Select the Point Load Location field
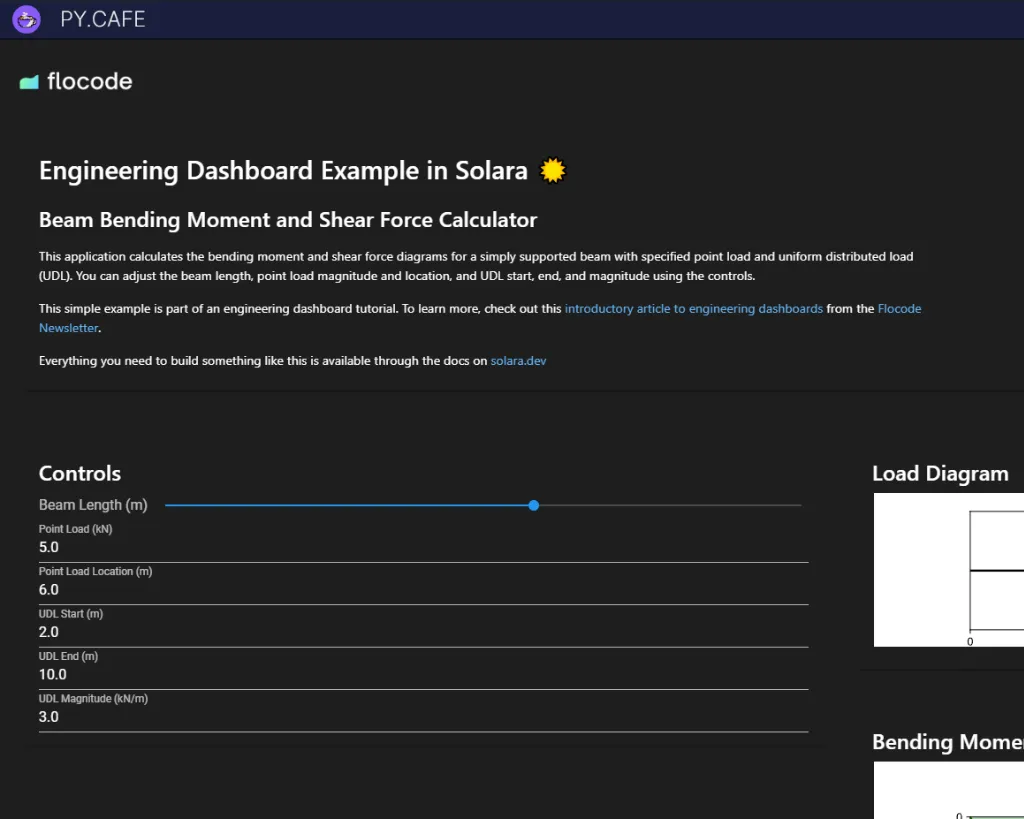This screenshot has height=819, width=1024. point(422,590)
